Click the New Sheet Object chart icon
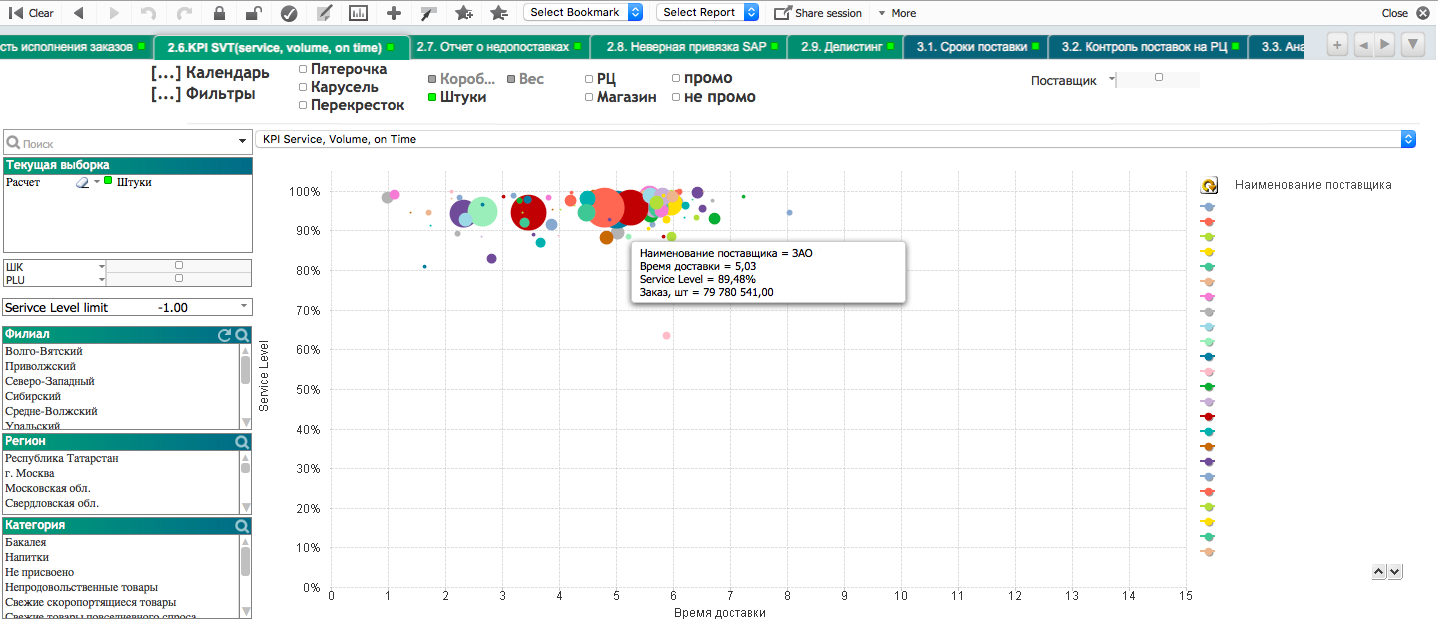 [x=358, y=13]
